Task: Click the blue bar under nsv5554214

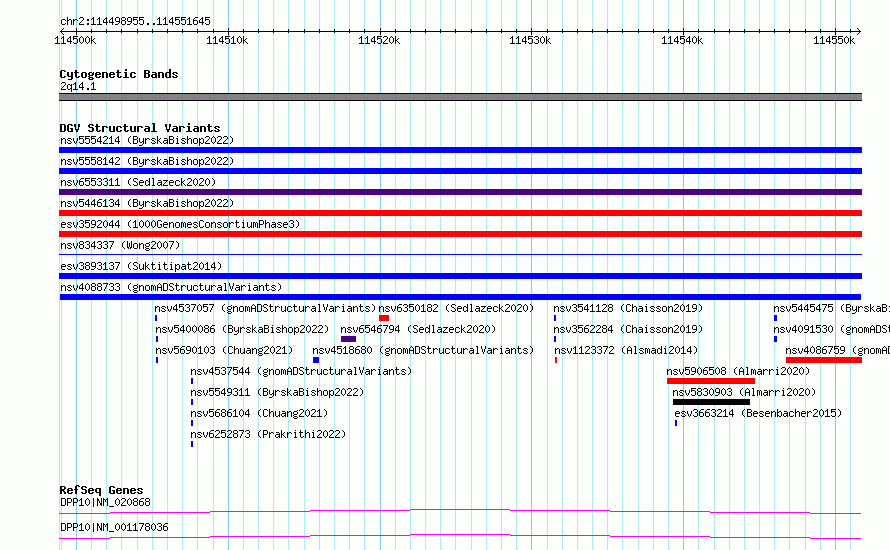Action: tap(460, 150)
